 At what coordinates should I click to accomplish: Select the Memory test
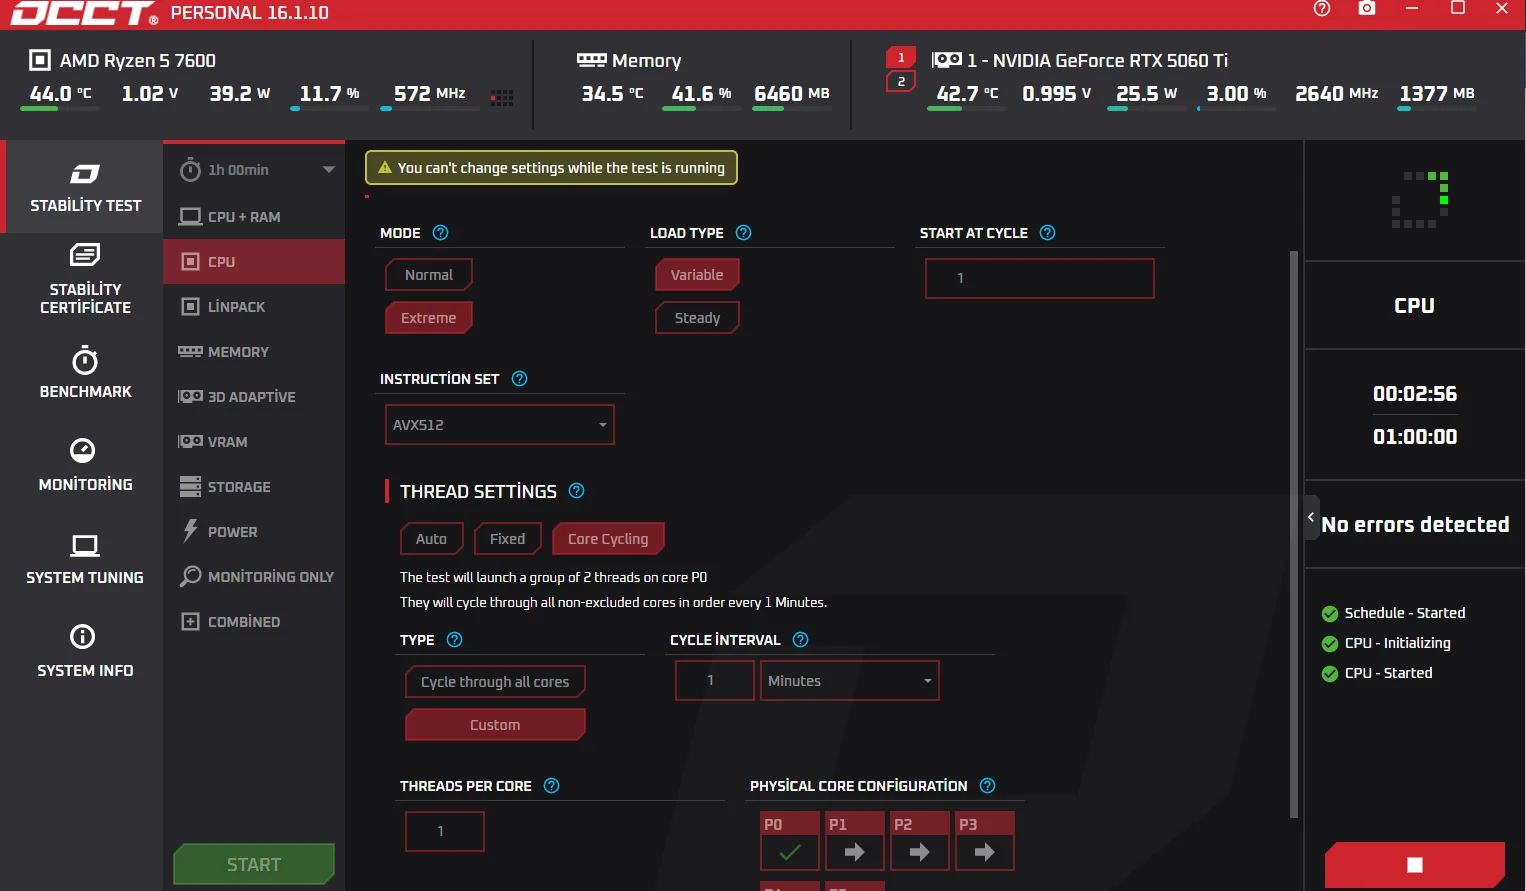click(254, 351)
